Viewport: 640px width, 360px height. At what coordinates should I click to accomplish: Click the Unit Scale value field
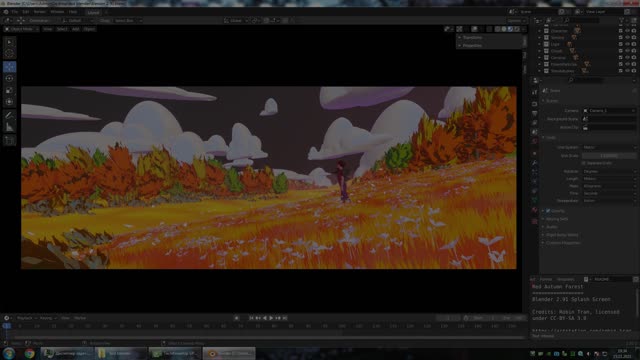609,156
